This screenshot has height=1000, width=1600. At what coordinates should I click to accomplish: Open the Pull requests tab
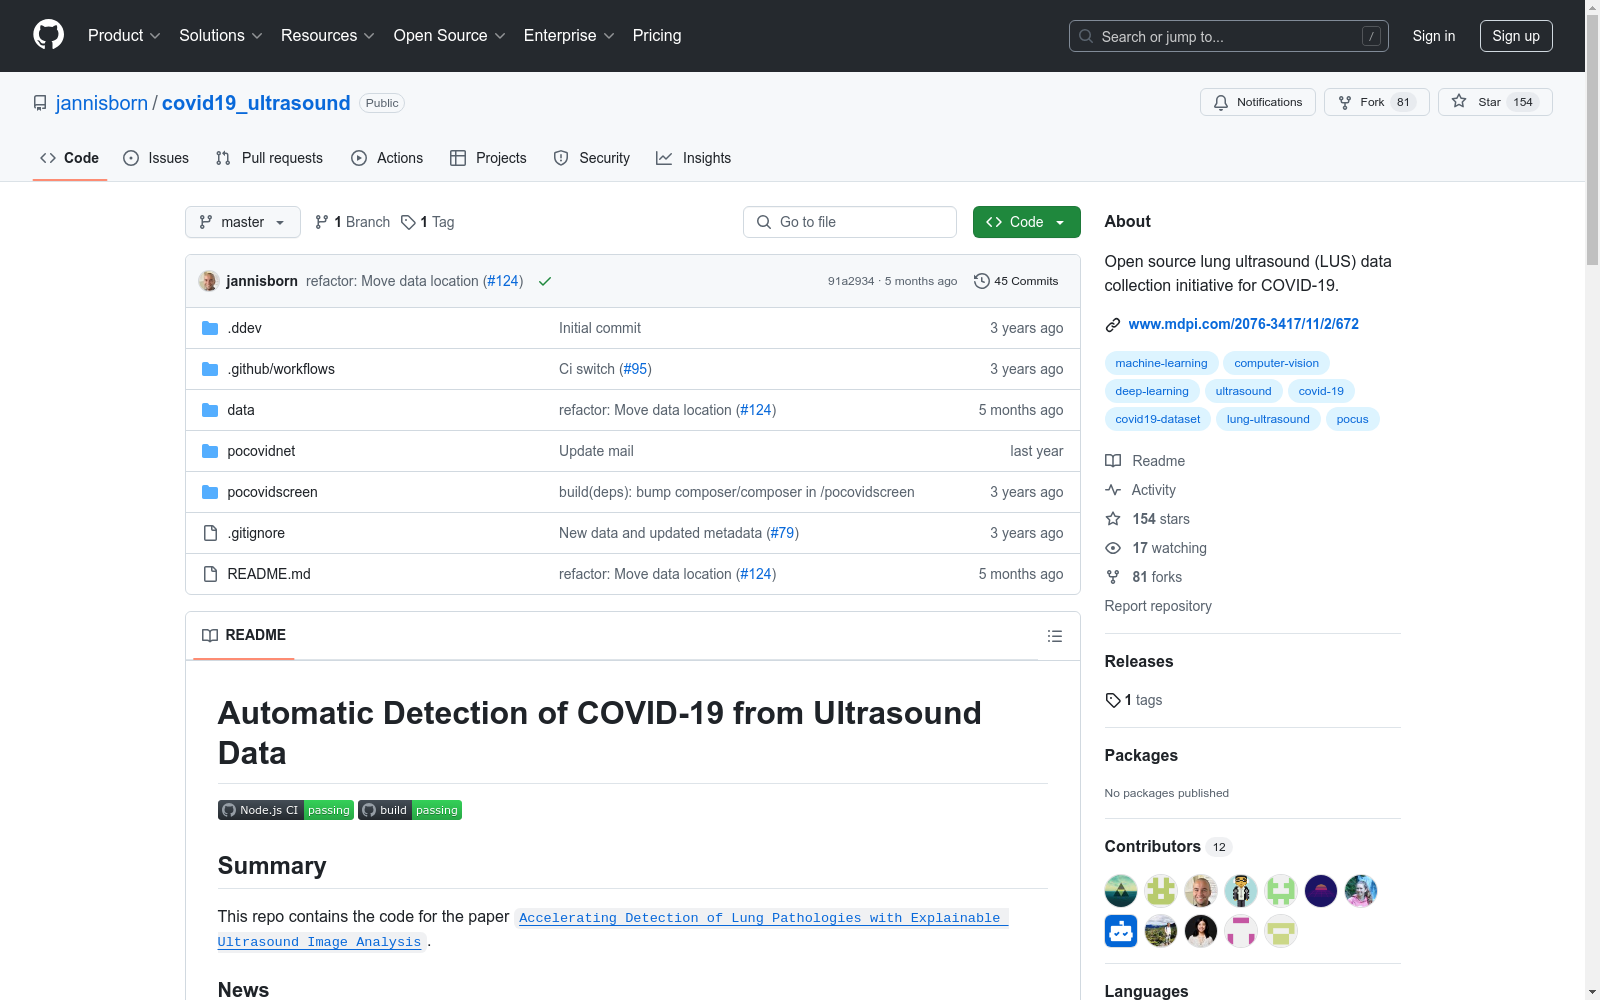tap(269, 158)
